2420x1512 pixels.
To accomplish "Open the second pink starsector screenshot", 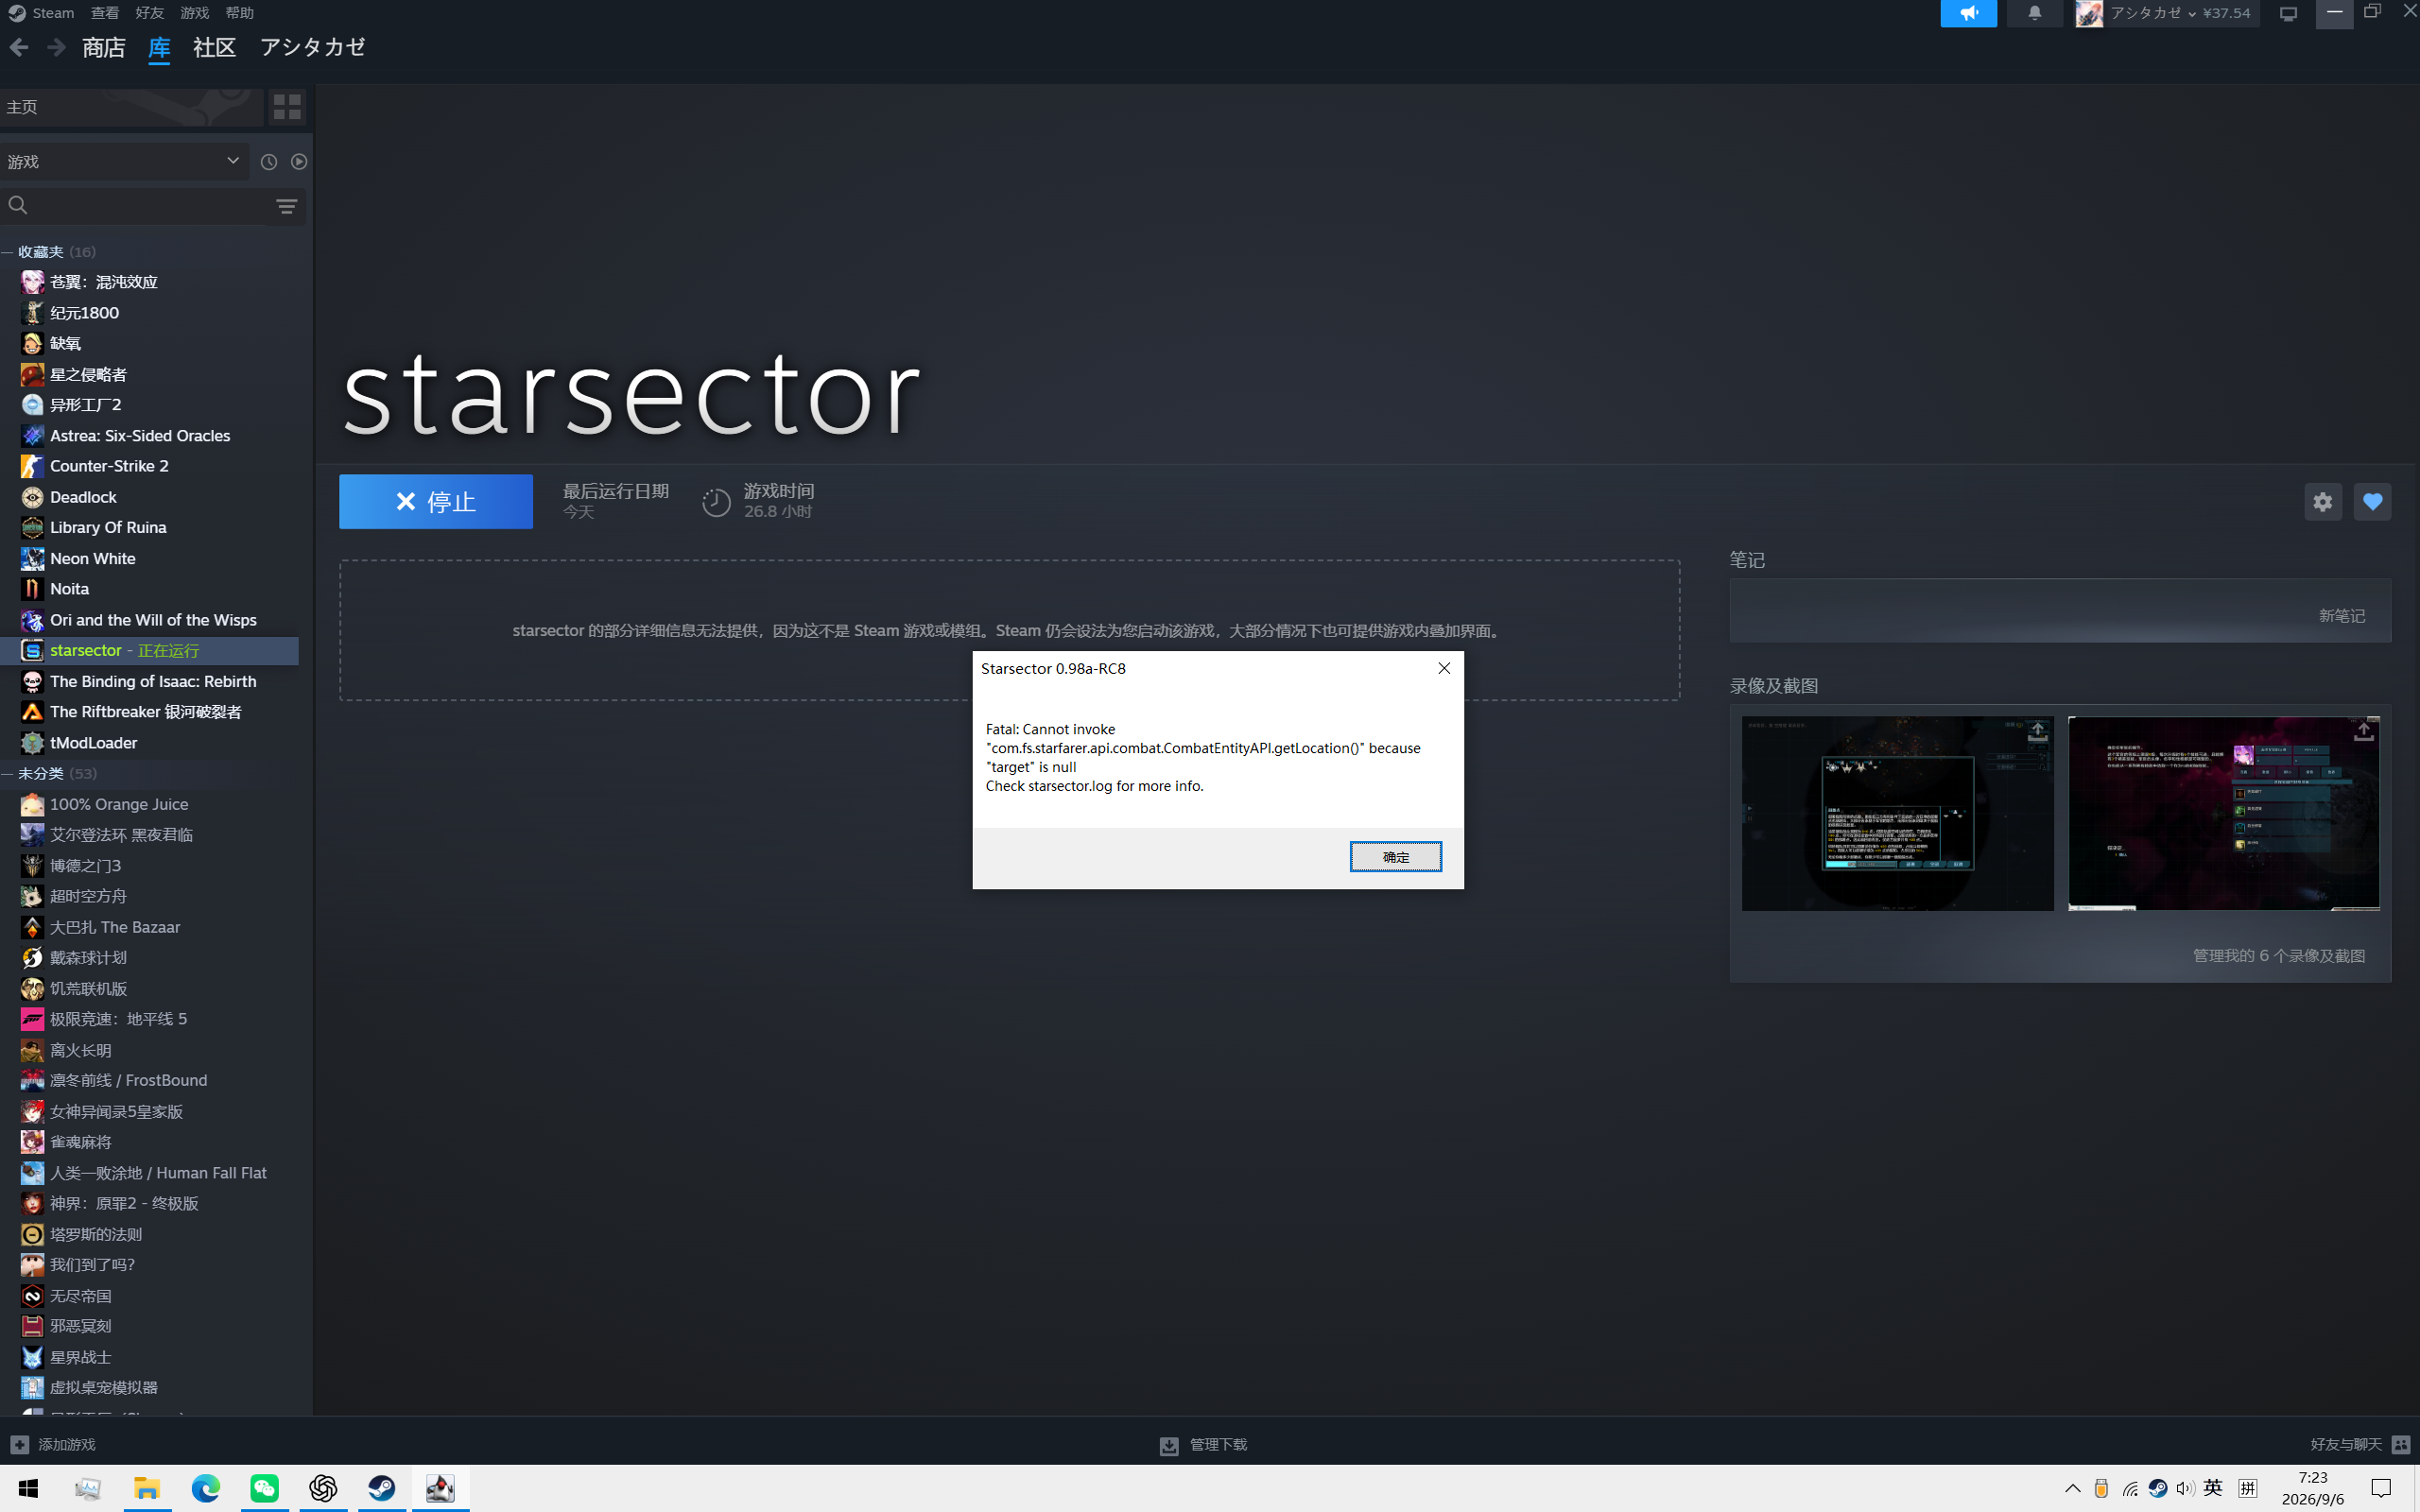I will click(x=2223, y=813).
